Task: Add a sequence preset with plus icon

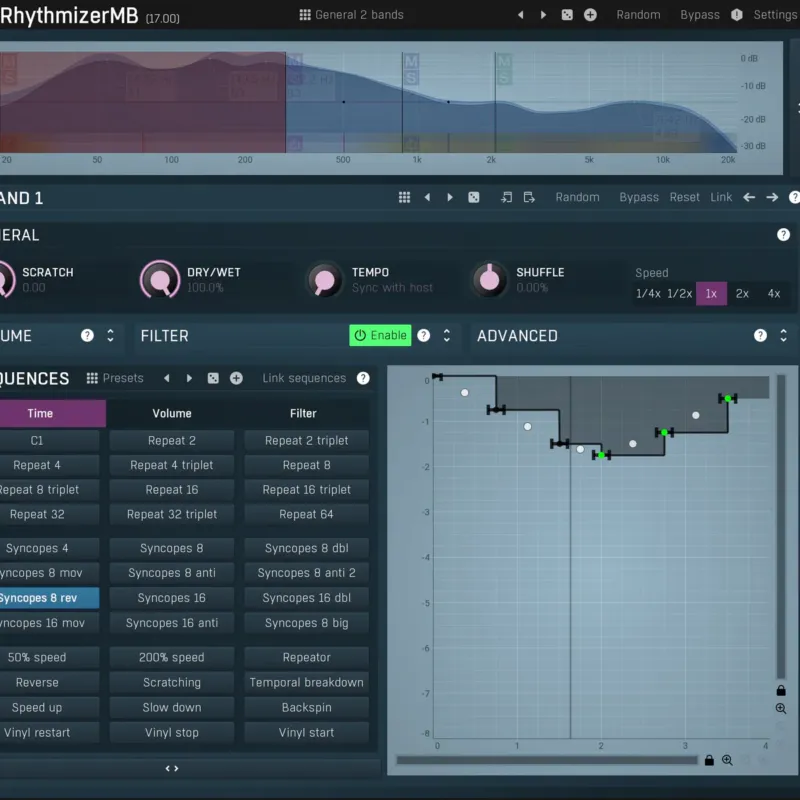Action: [236, 378]
